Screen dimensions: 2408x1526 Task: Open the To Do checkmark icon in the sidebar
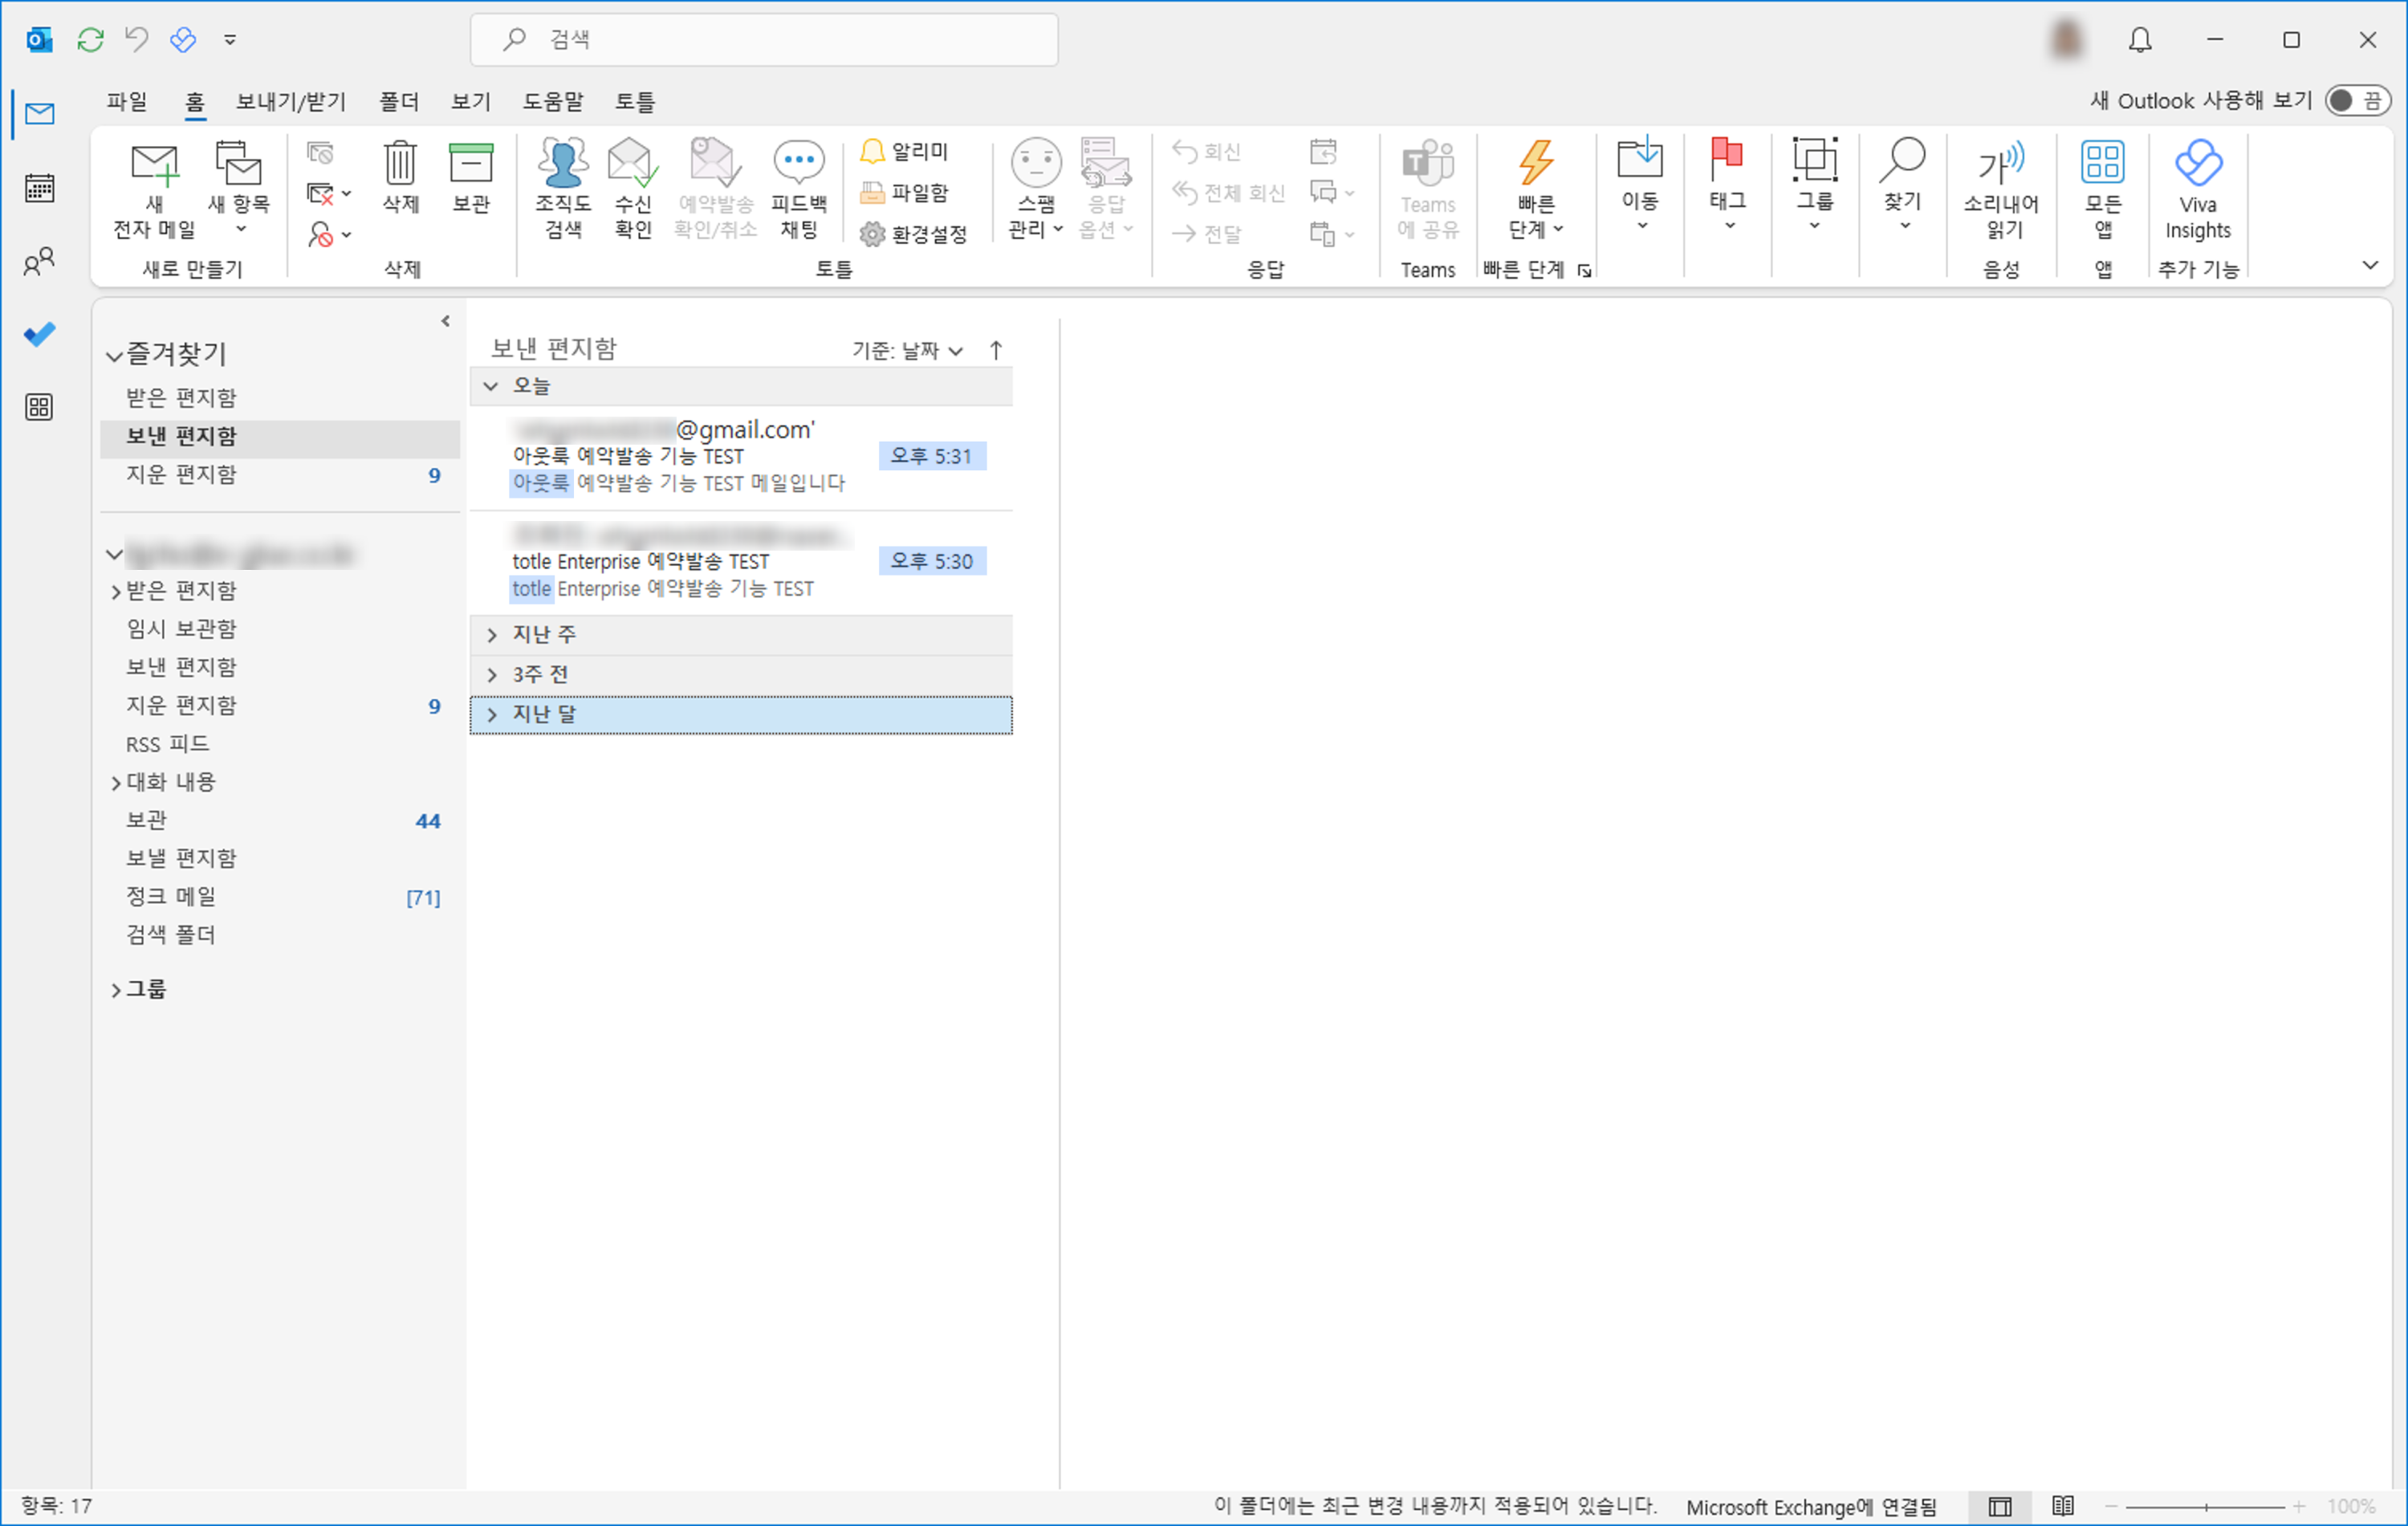39,334
